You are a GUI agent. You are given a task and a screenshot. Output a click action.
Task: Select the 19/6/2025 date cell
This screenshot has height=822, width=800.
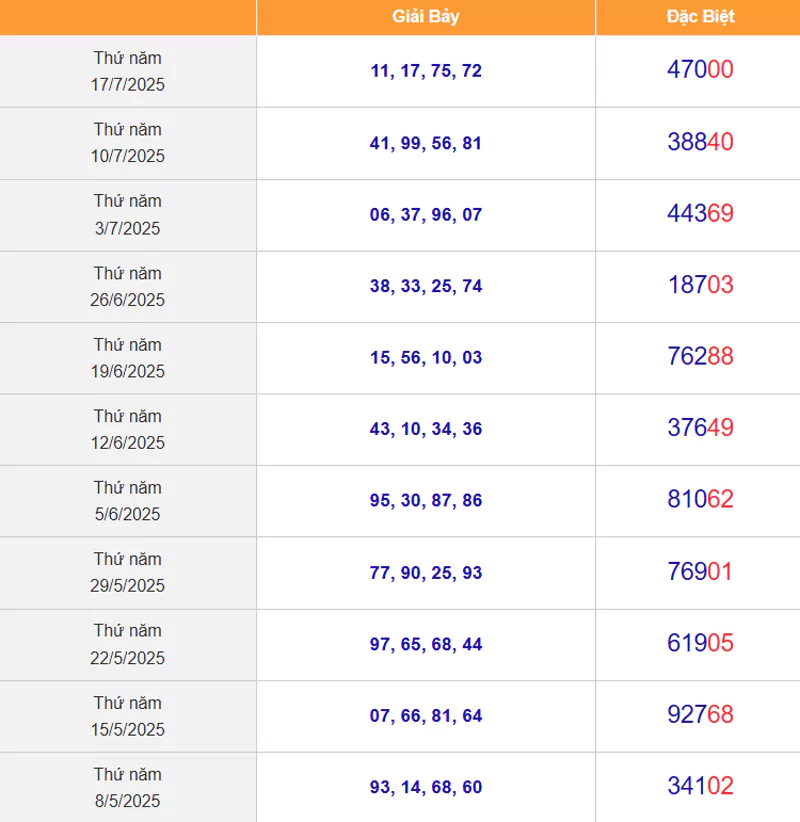click(128, 358)
